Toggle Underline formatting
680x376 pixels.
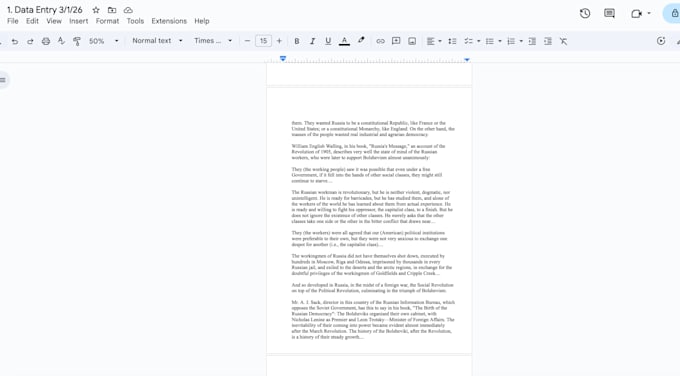[328, 41]
